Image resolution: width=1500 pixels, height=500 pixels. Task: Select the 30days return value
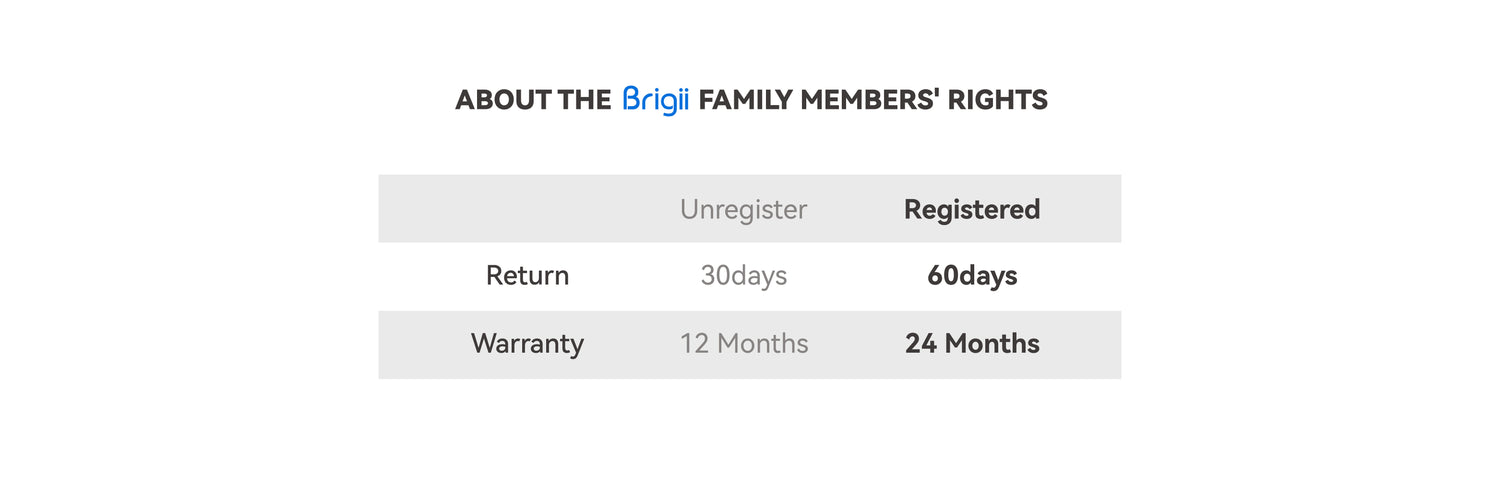point(743,276)
